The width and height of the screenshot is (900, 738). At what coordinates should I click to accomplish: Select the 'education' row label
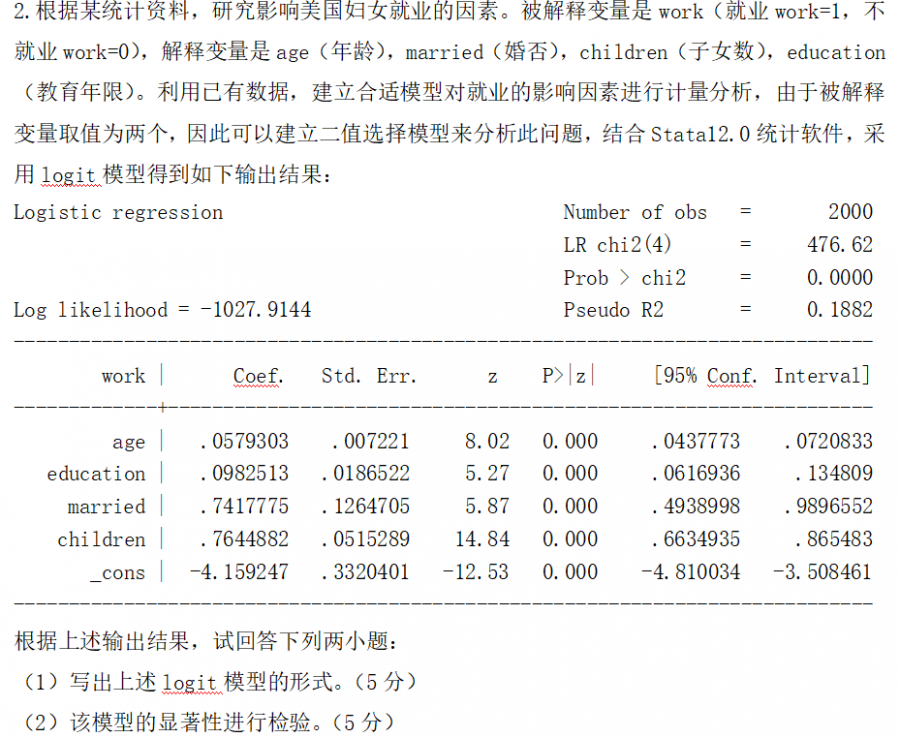96,474
